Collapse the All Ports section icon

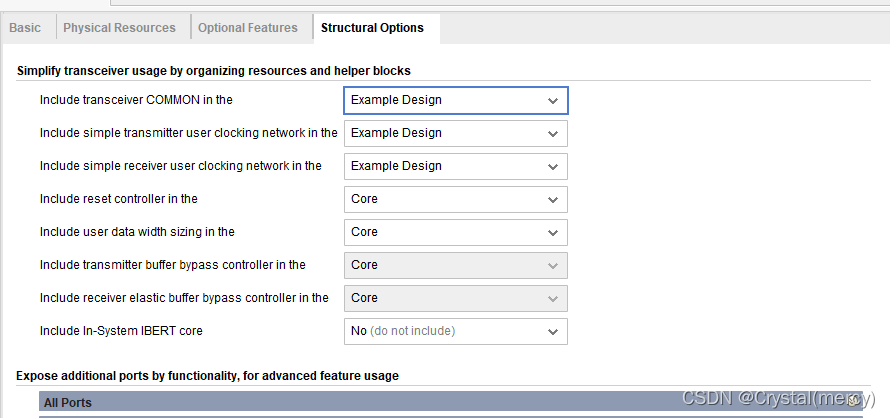click(x=853, y=401)
